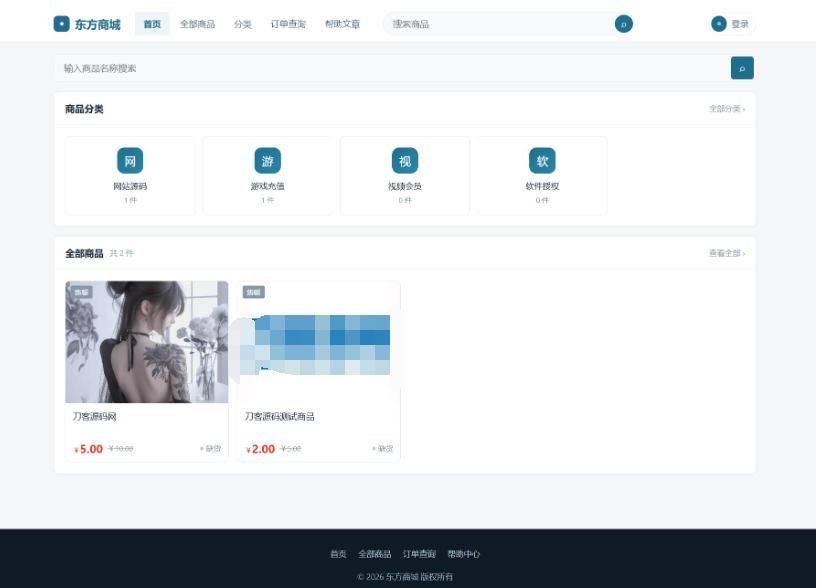Click the 商品分类 section heading
Viewport: 822px width, 588px height.
pos(84,109)
